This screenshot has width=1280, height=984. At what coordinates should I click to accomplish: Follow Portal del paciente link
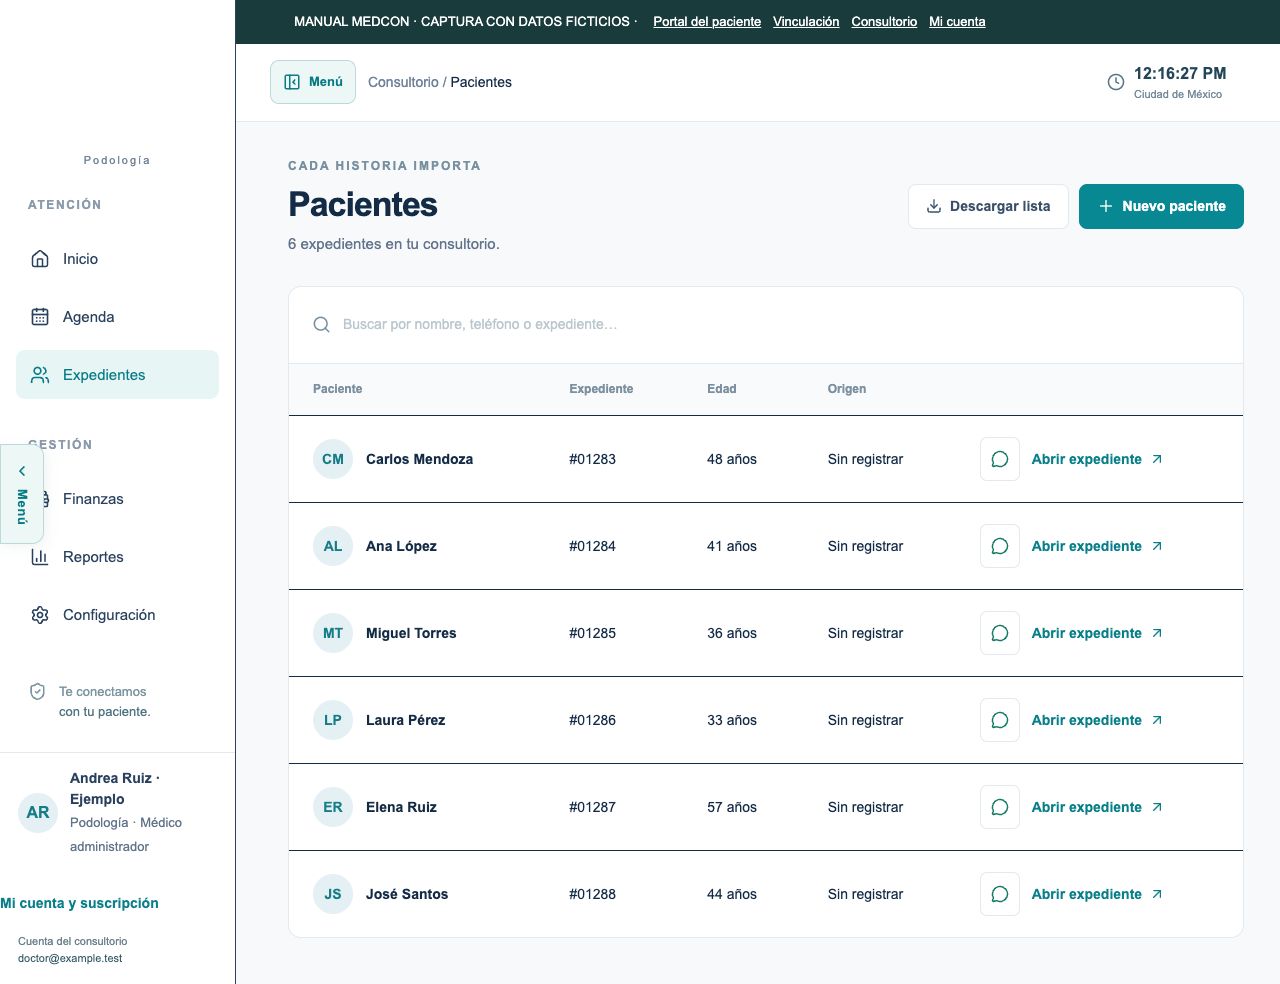point(707,22)
